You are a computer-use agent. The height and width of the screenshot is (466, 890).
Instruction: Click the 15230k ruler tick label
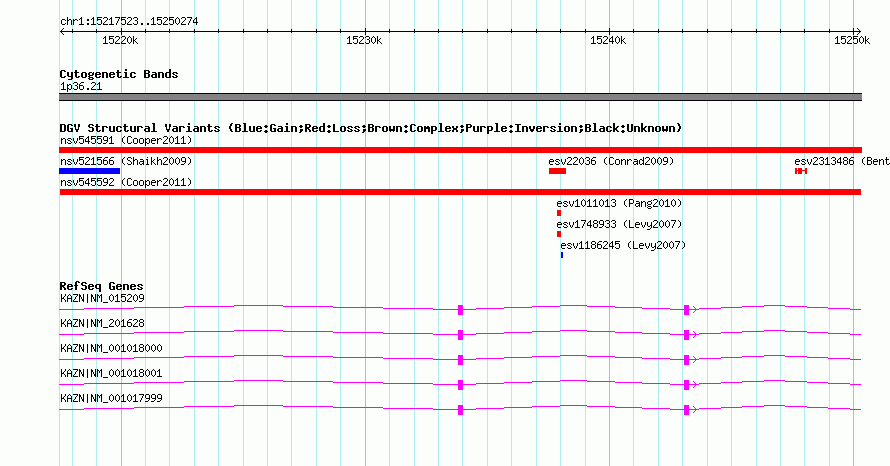tap(364, 40)
